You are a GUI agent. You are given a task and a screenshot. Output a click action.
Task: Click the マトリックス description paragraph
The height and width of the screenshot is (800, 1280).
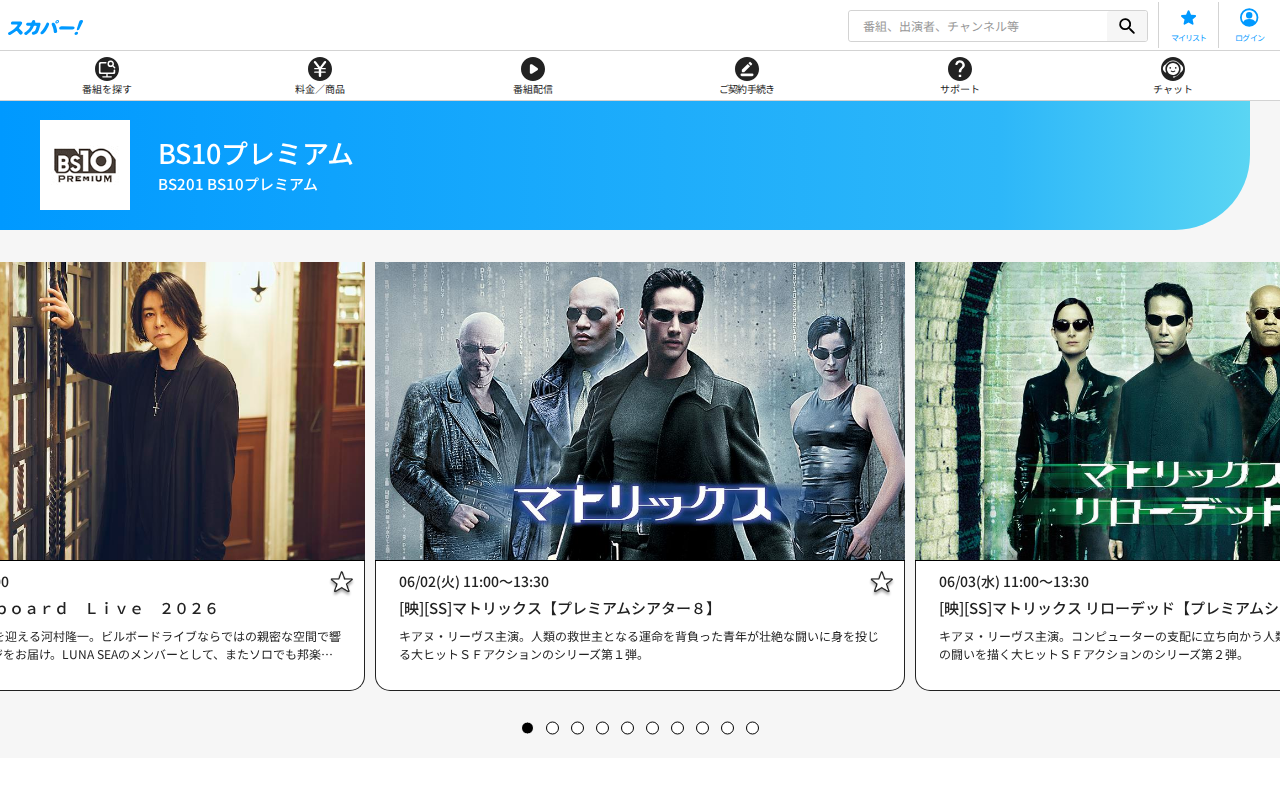coord(639,645)
